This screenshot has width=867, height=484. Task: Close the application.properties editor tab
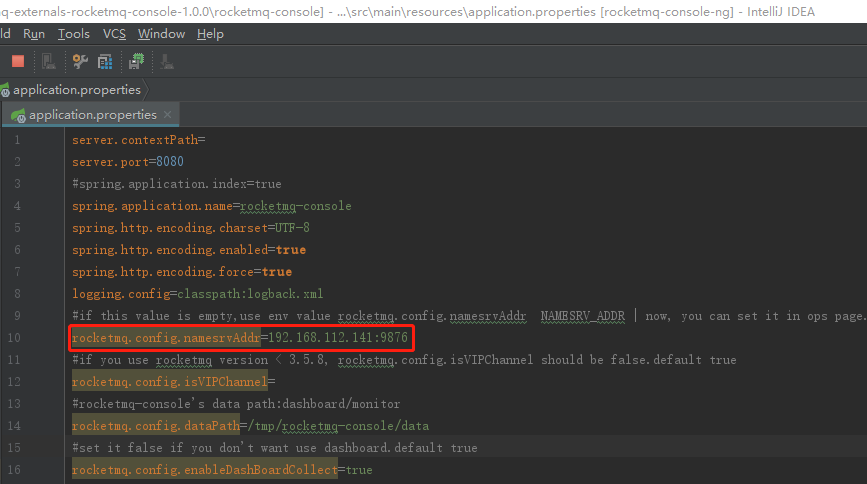pos(168,115)
